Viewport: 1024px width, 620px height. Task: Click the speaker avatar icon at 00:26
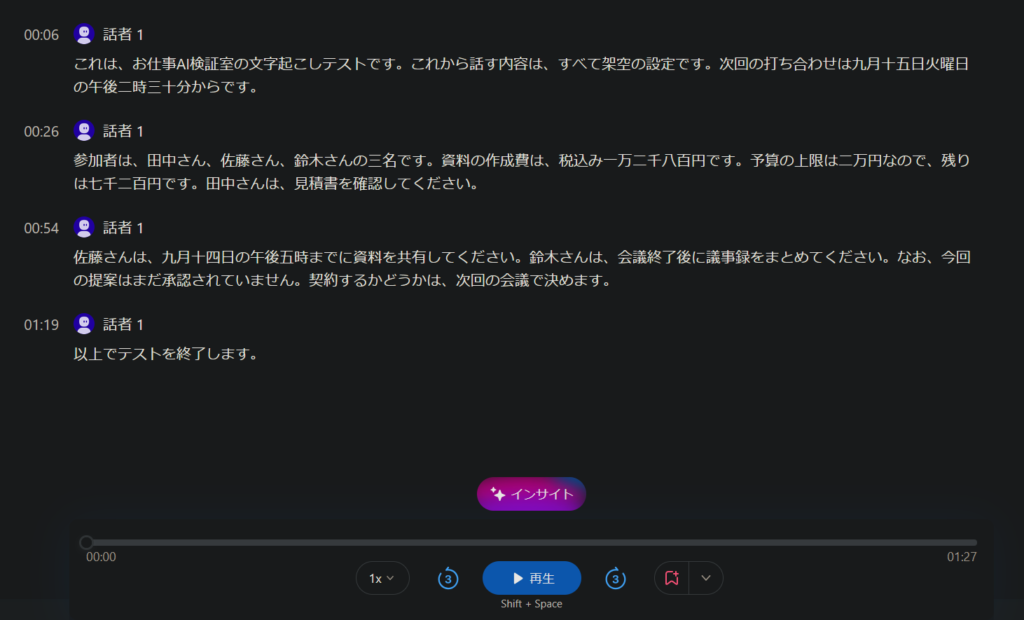[x=84, y=131]
